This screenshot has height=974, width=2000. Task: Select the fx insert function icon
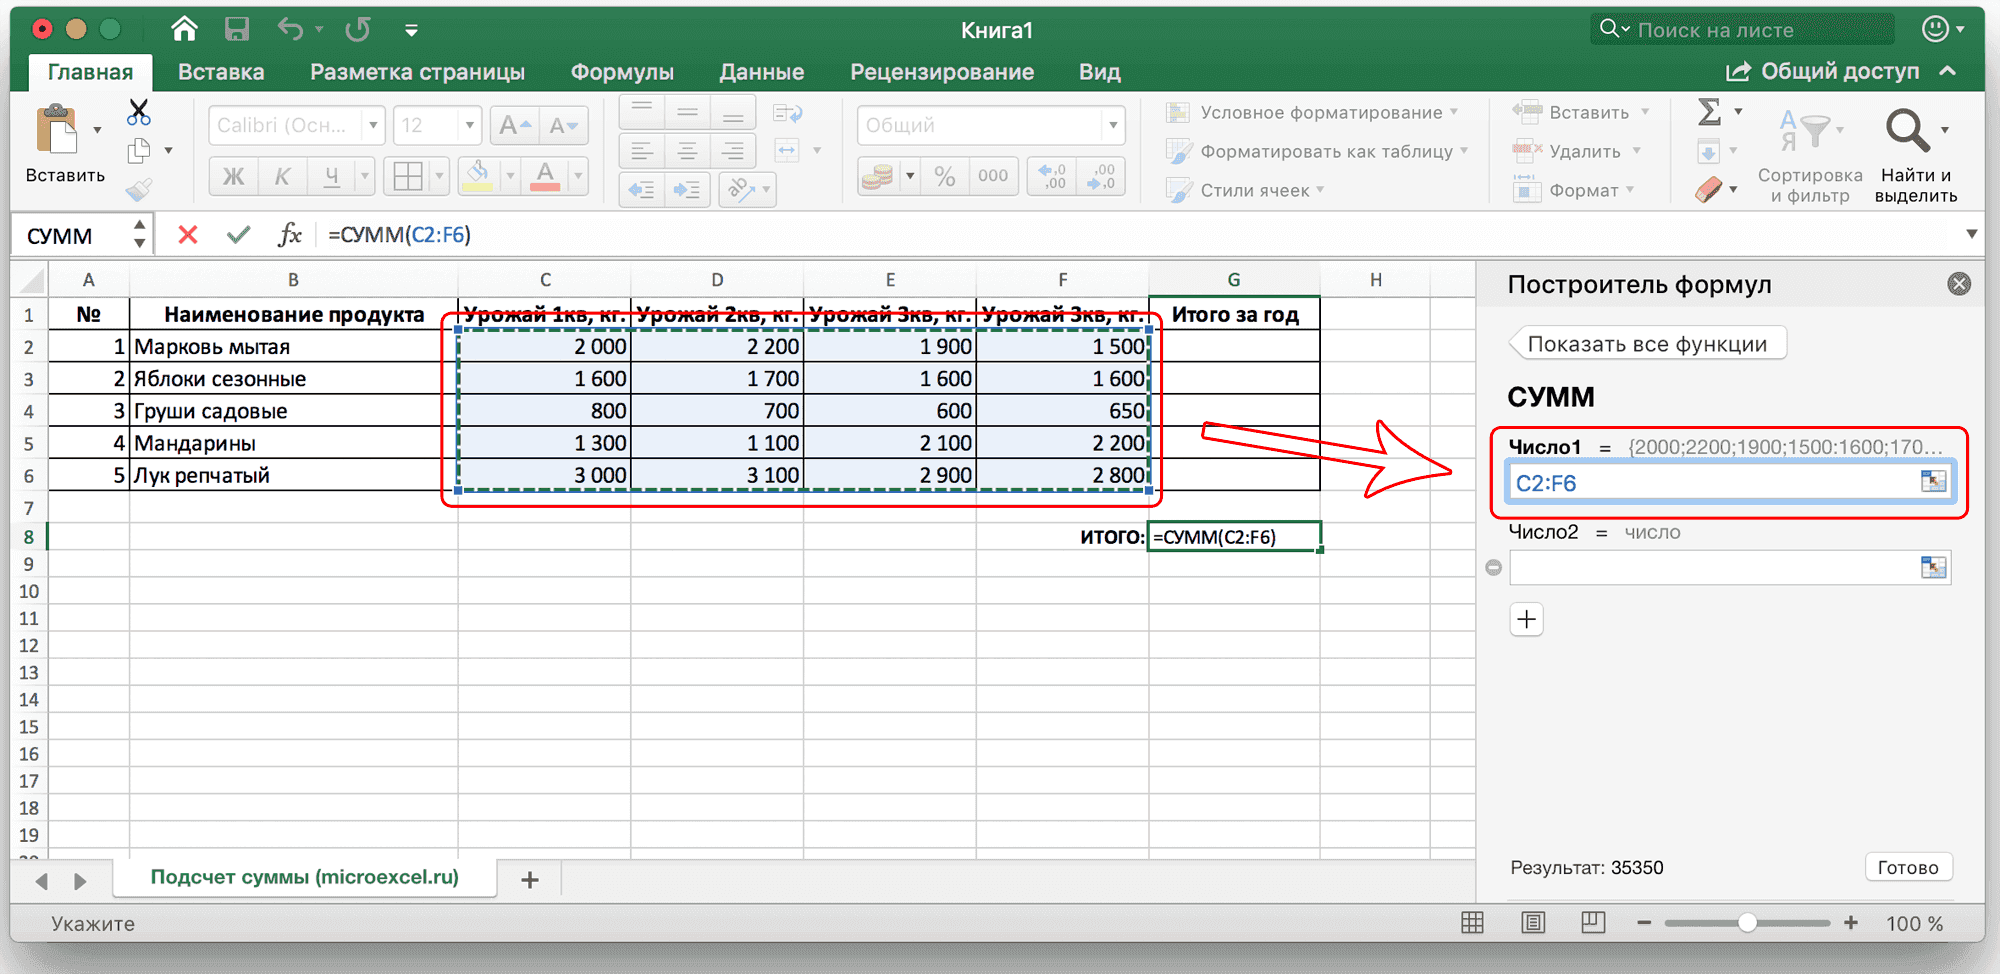coord(290,235)
